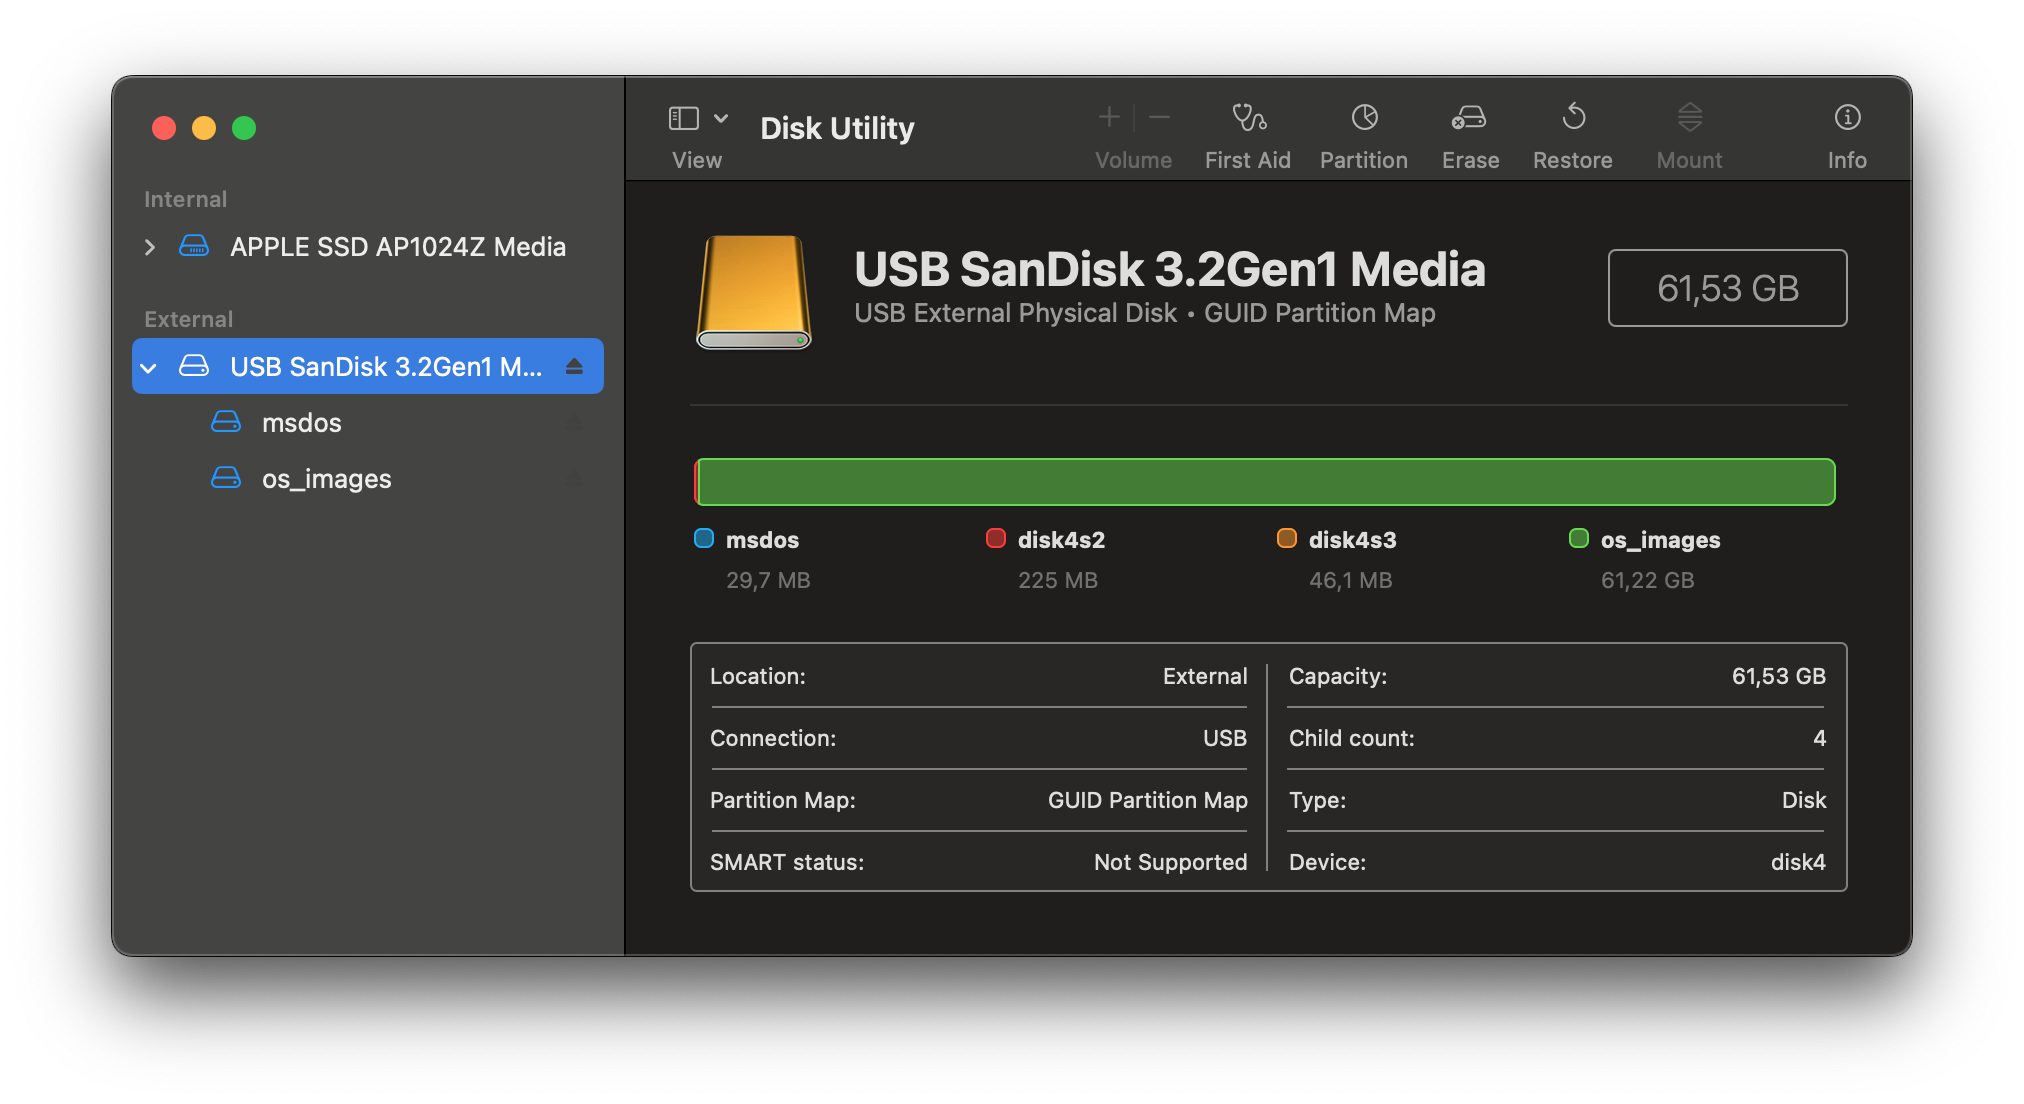Screen dimensions: 2024x1104
Task: Click the os_images 61,22 GB size
Action: [1648, 580]
